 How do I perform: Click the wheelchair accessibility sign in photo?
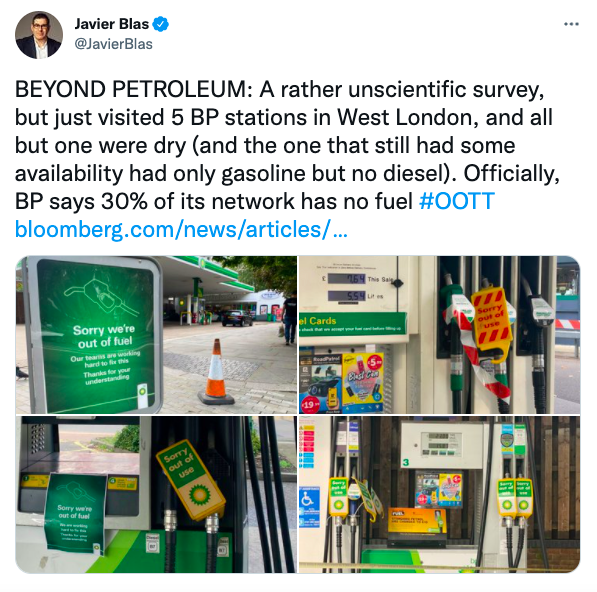click(309, 500)
